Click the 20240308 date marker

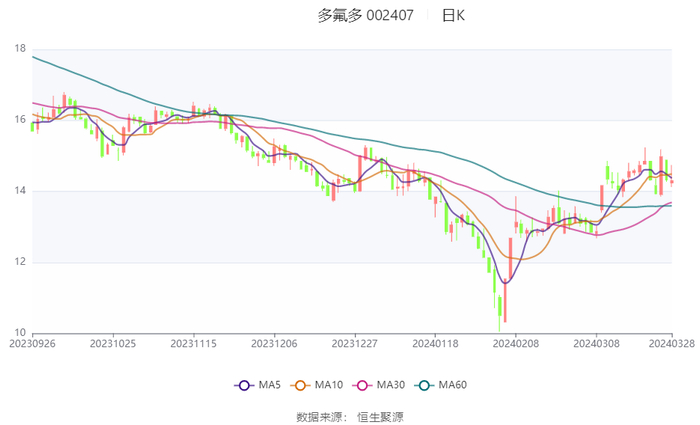coord(597,343)
